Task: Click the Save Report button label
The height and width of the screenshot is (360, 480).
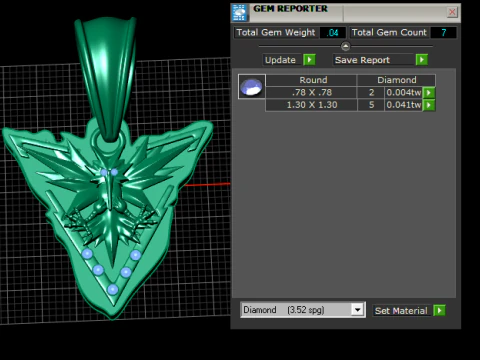Action: pos(362,60)
